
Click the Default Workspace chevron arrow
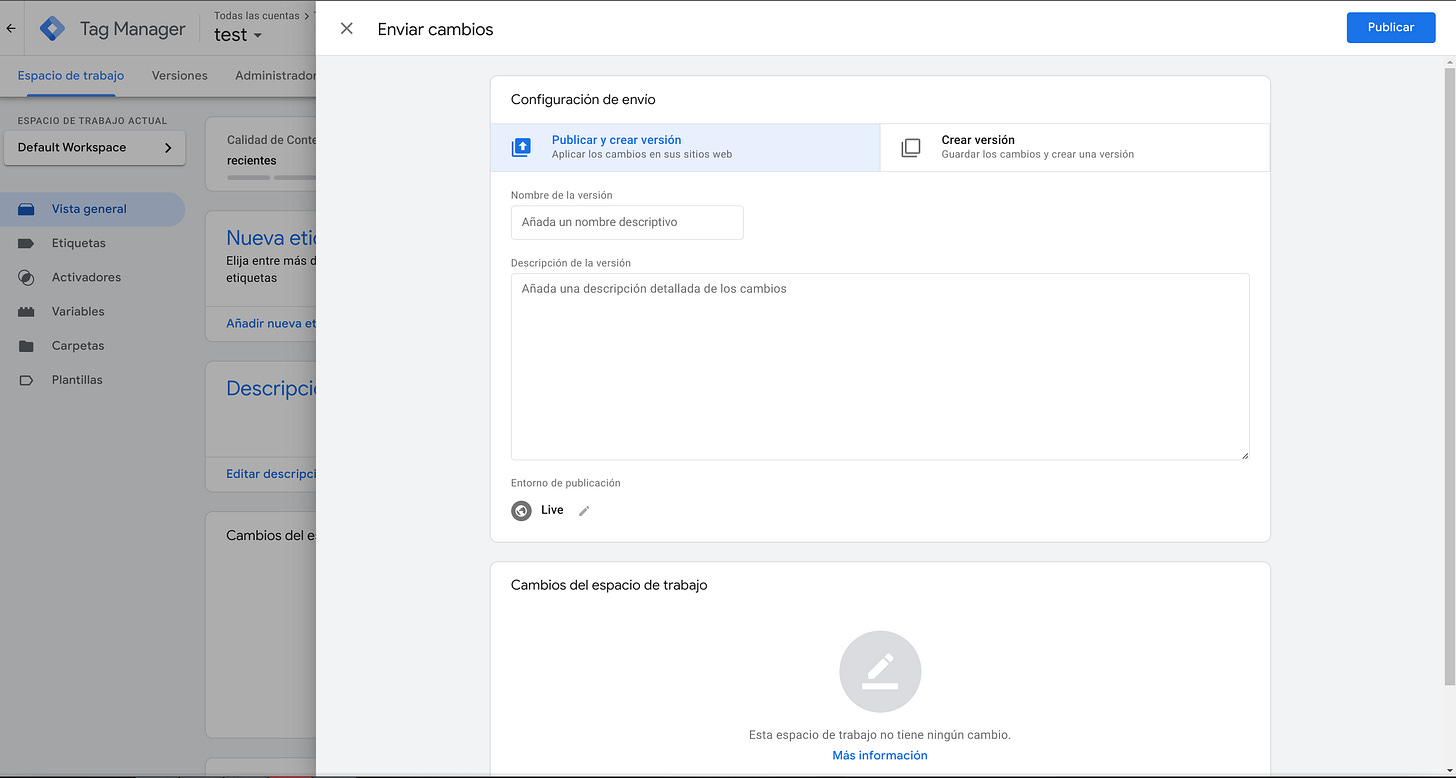(168, 148)
